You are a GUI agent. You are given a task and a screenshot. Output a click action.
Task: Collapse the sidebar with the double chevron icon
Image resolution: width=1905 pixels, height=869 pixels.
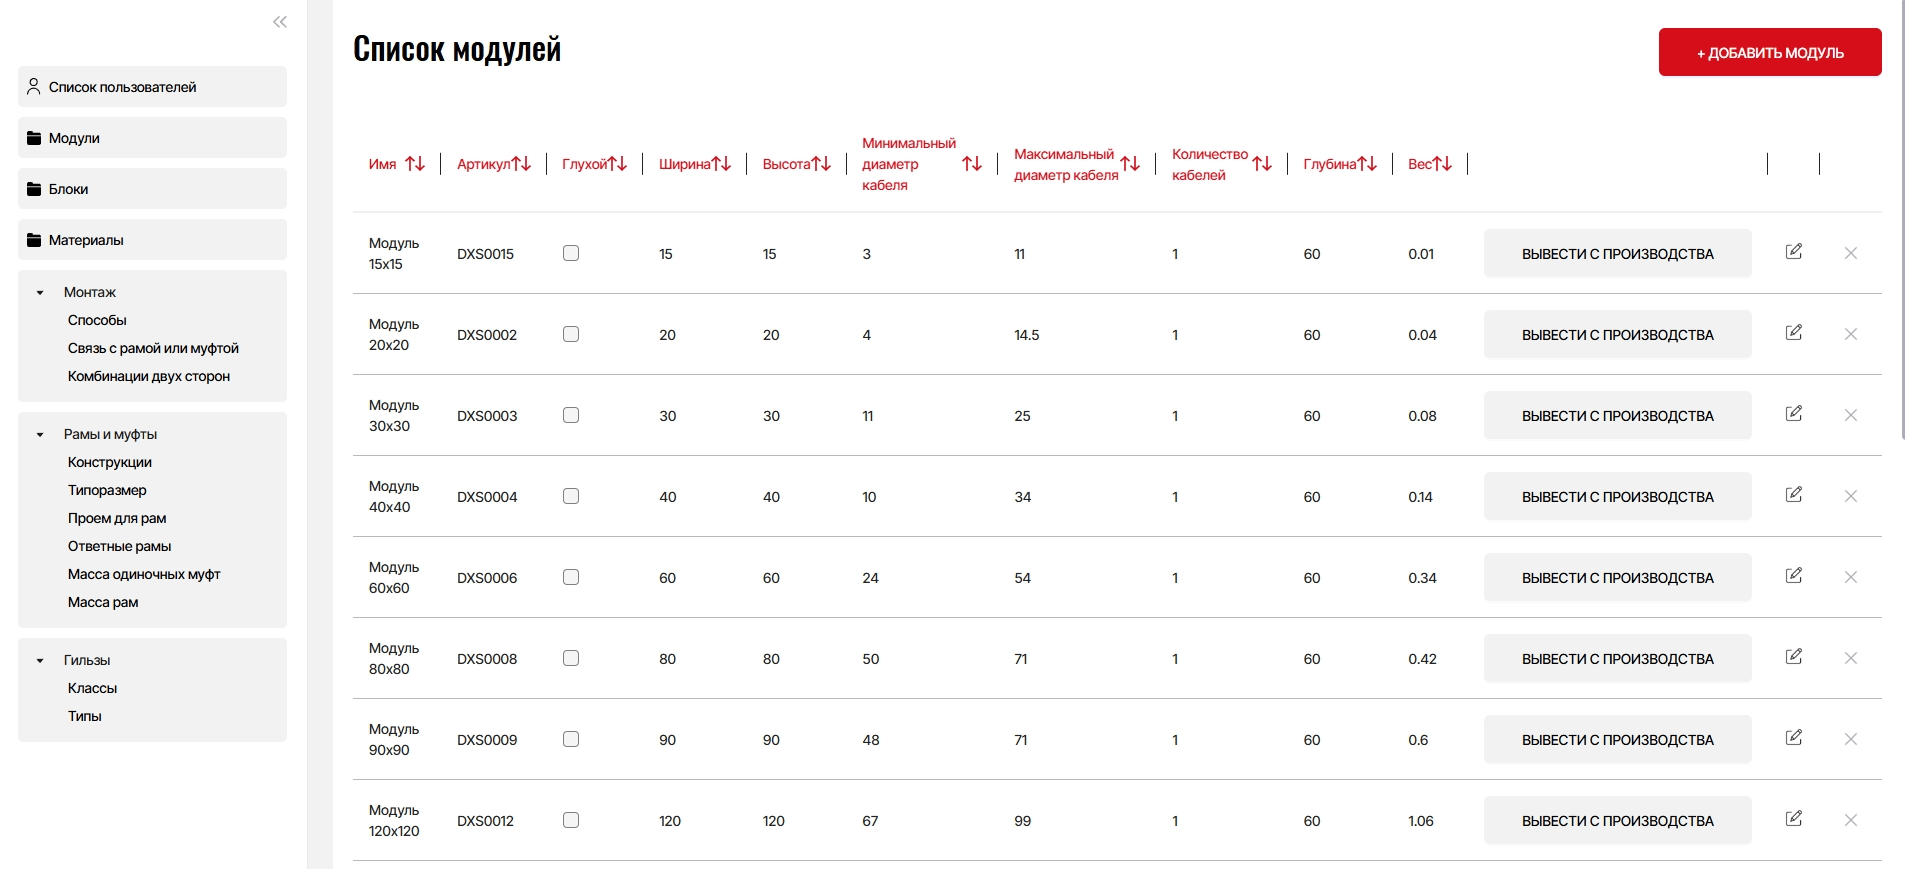click(x=280, y=22)
